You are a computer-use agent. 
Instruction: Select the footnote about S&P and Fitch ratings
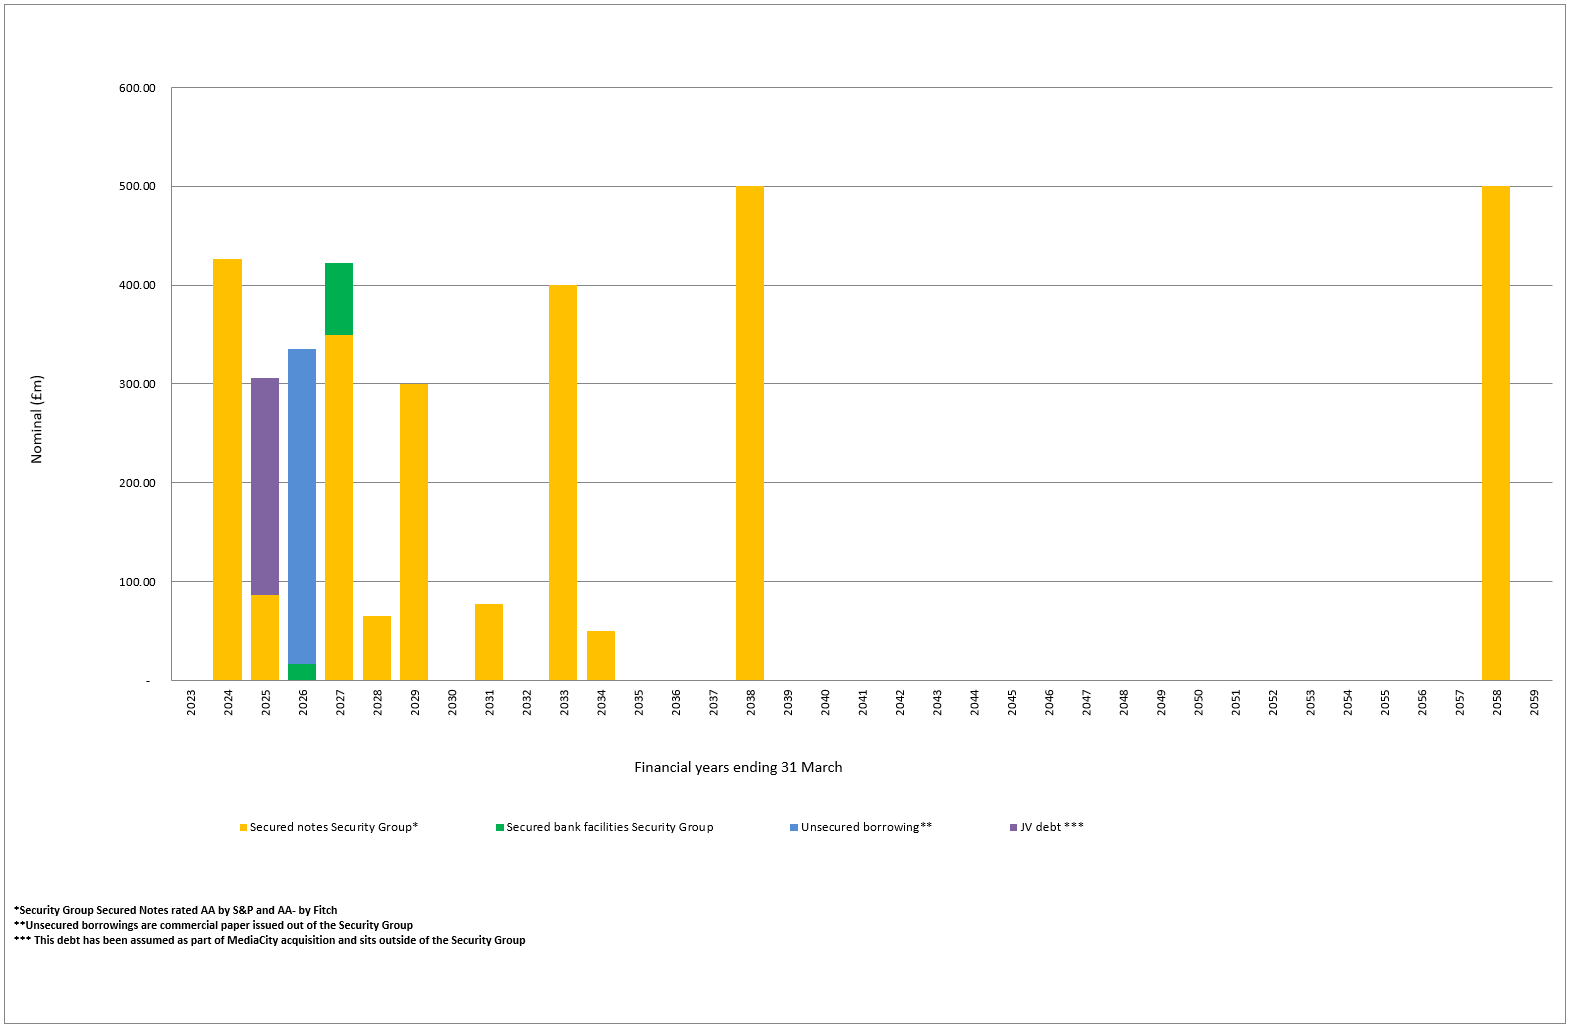click(176, 910)
